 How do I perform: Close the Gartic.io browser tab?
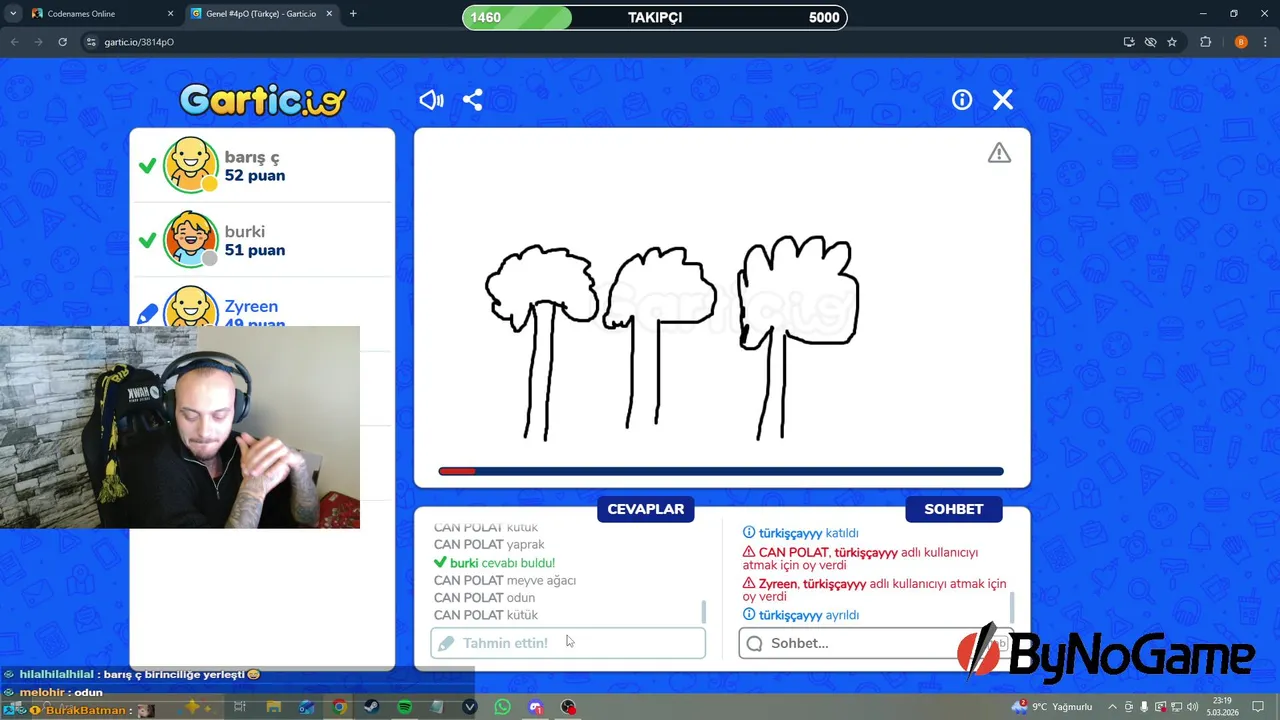[x=331, y=14]
